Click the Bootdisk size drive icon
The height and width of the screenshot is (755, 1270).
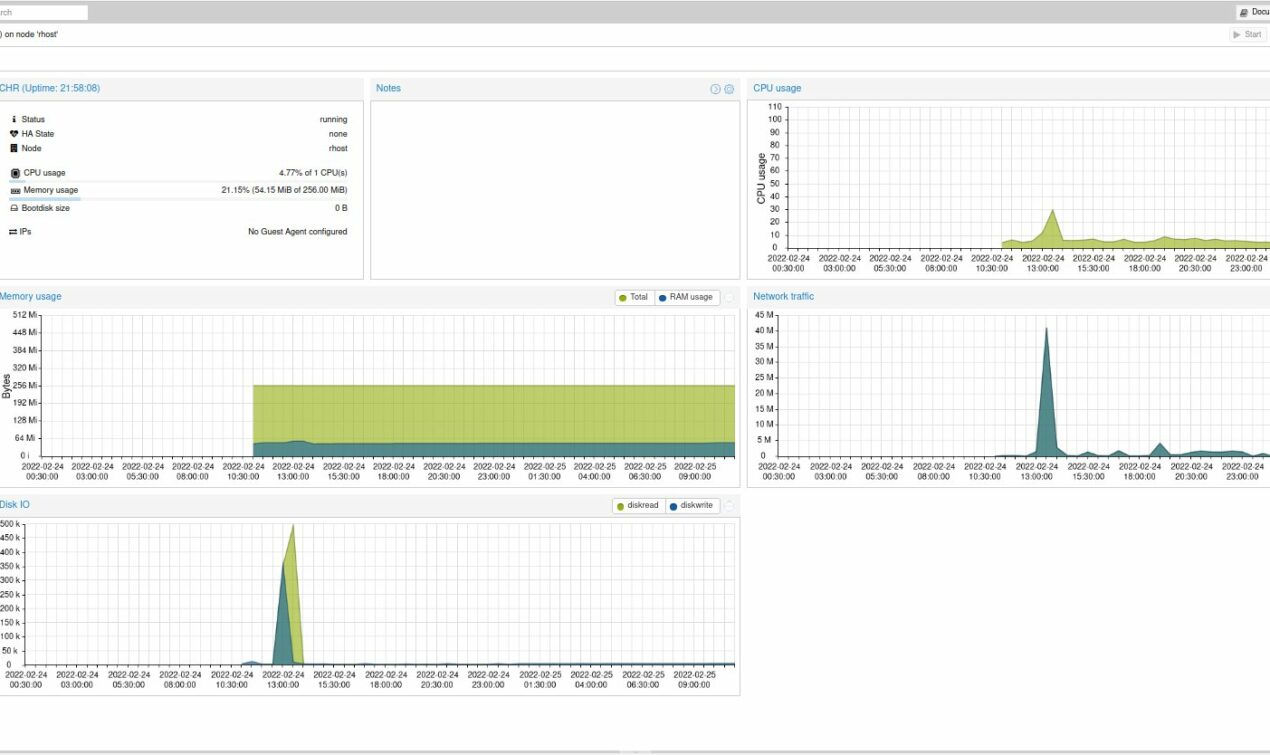(x=14, y=208)
